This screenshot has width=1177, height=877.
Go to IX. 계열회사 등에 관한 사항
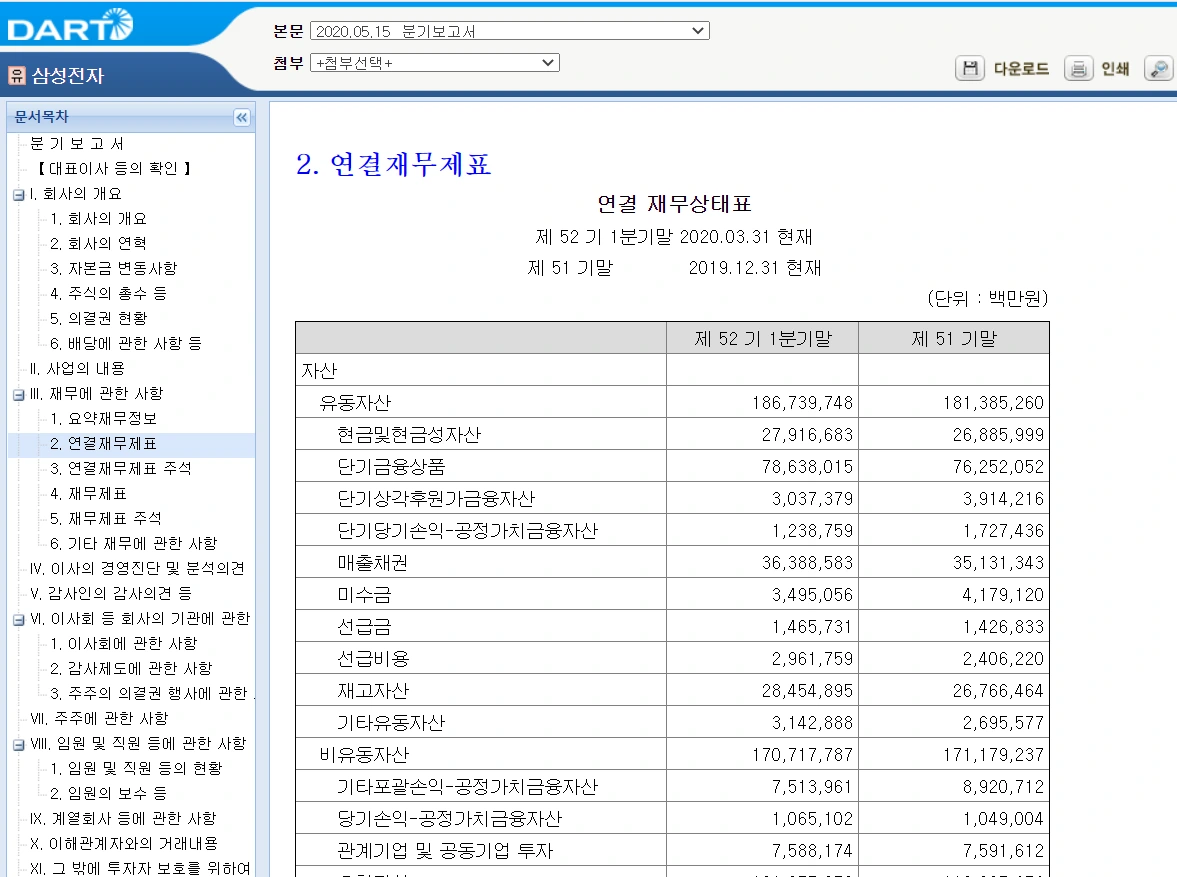(x=123, y=818)
